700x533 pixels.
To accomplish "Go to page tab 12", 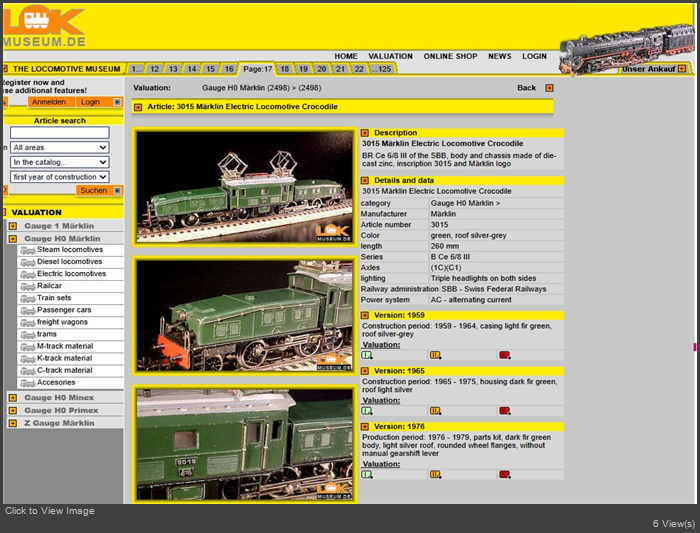I will tap(154, 69).
